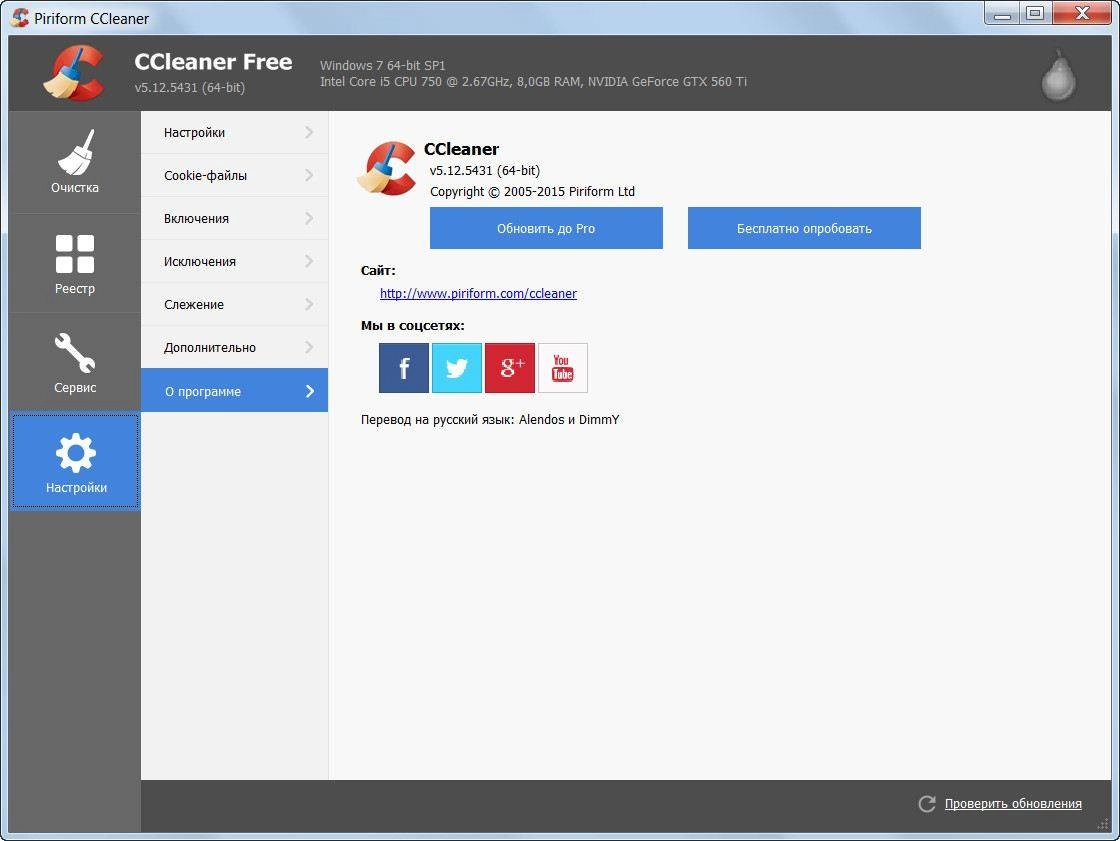Click the v5.12.5431 version text in About panel
The height and width of the screenshot is (841, 1120).
[x=484, y=170]
